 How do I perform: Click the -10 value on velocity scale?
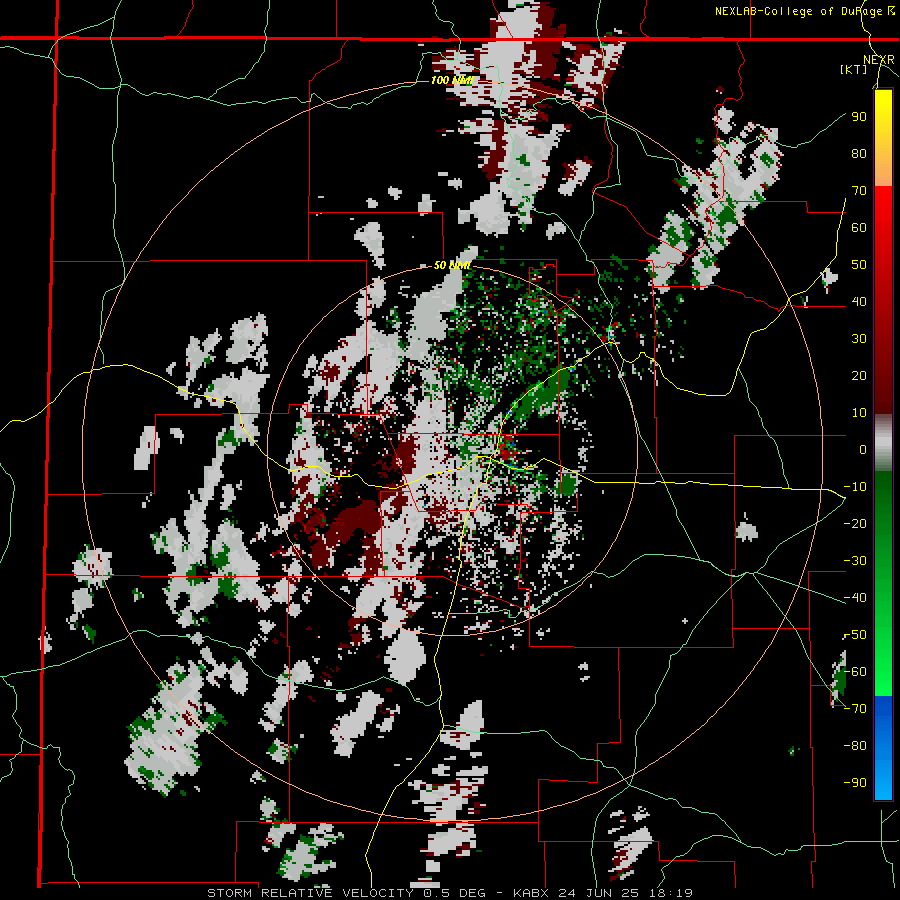(x=855, y=487)
